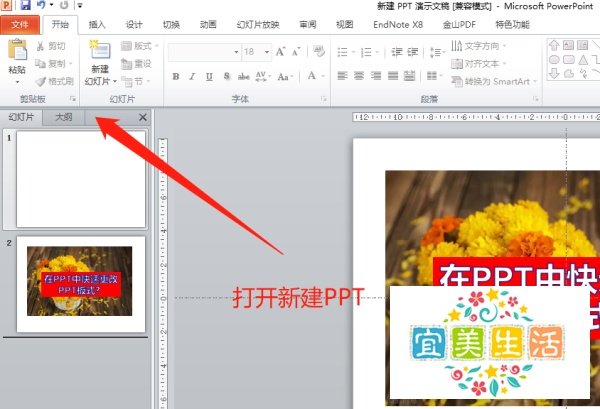Screen dimensions: 600x409
Task: Toggle italic formatting
Action: click(x=192, y=77)
